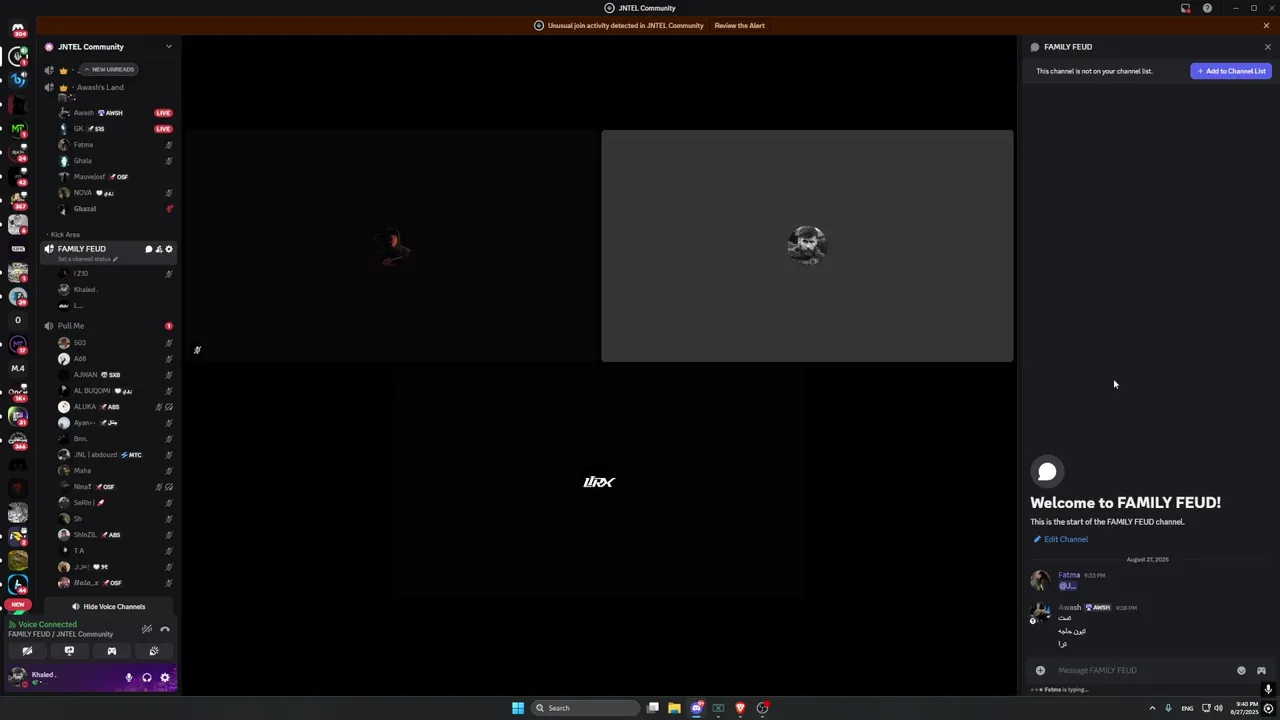Open emoji picker in message box
The width and height of the screenshot is (1280, 720).
pyautogui.click(x=1241, y=671)
